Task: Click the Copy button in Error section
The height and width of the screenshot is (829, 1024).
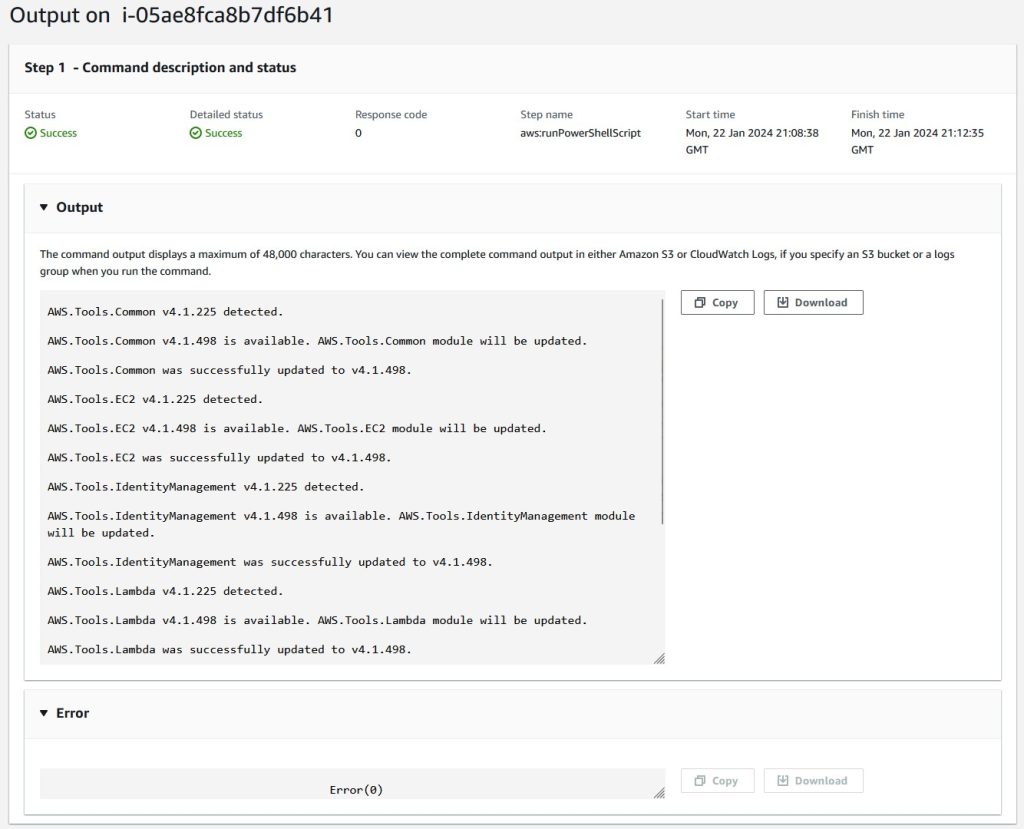Action: (x=717, y=781)
